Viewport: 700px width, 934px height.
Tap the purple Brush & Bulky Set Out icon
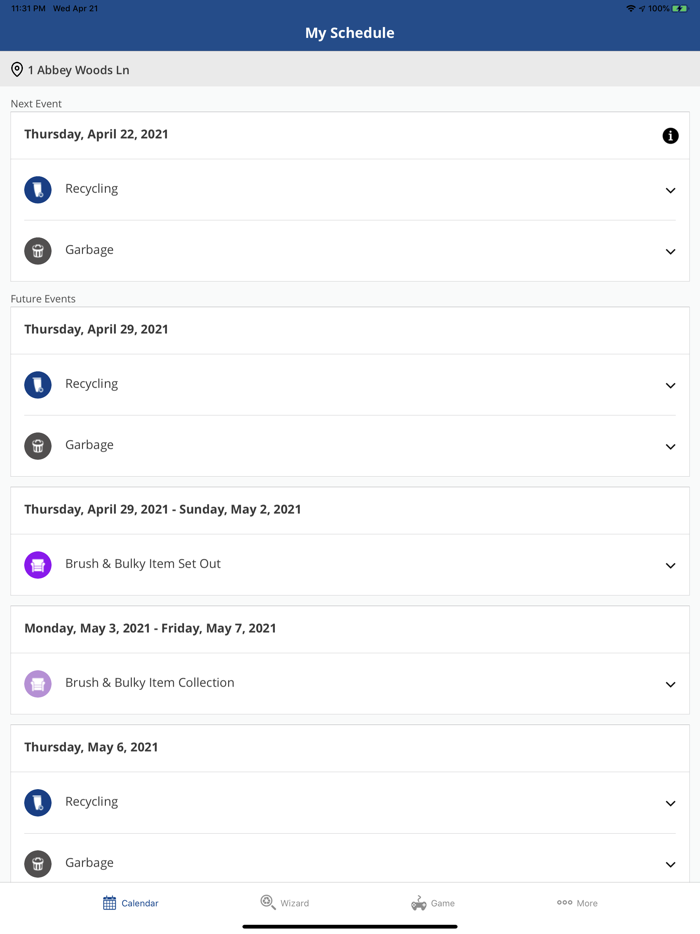(38, 565)
